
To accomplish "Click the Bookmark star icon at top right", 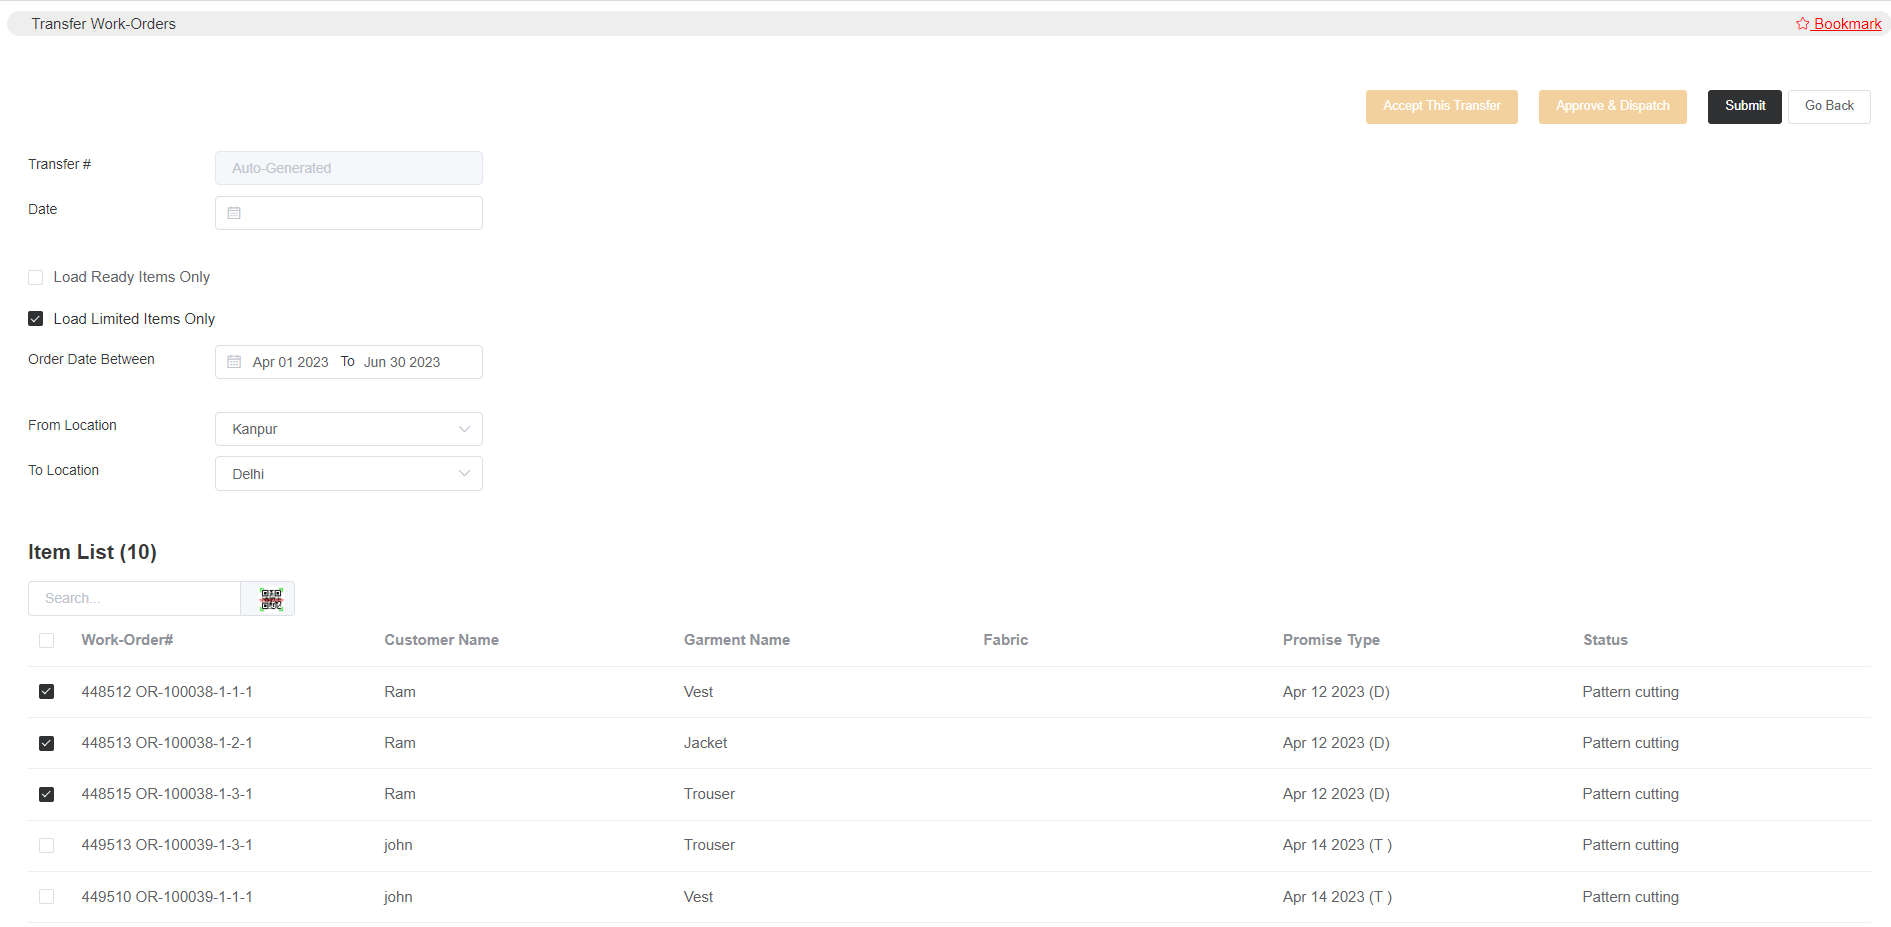I will 1801,22.
